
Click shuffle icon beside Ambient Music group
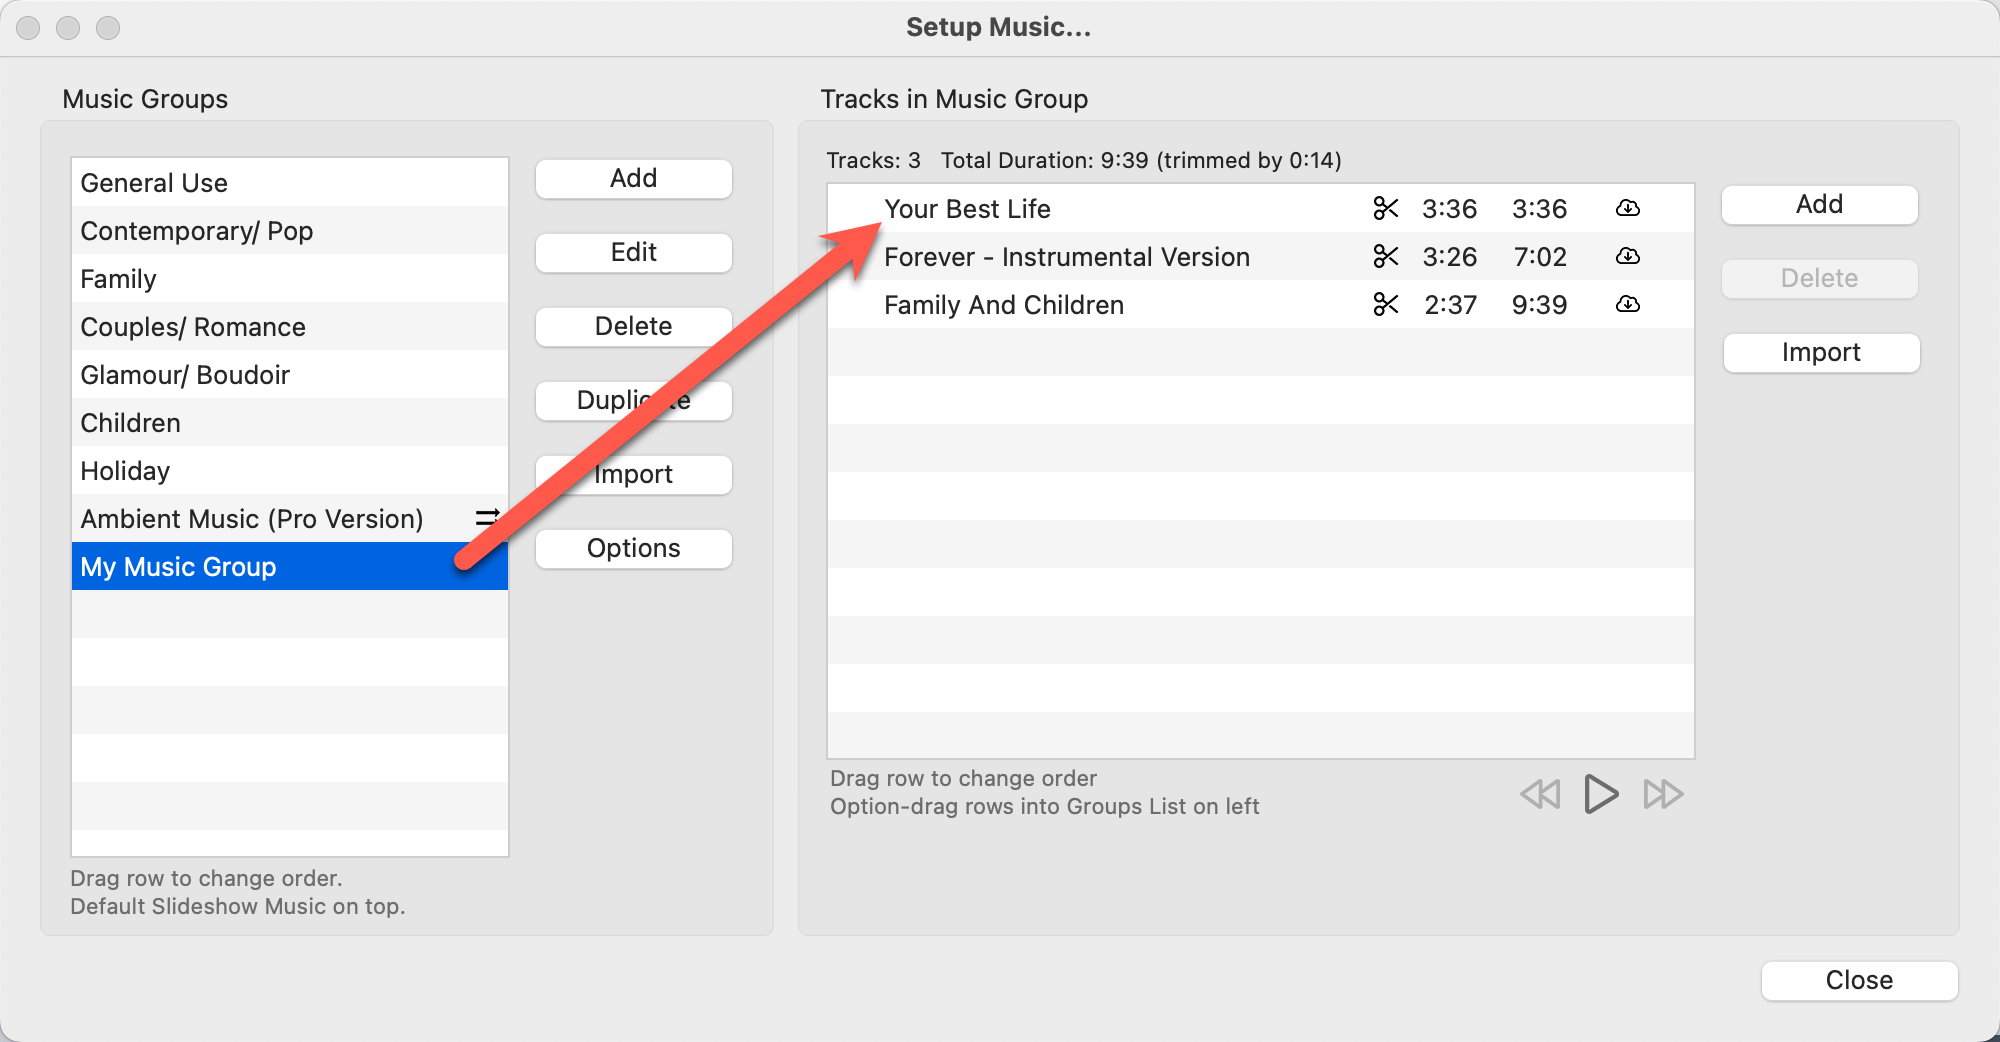coord(487,517)
